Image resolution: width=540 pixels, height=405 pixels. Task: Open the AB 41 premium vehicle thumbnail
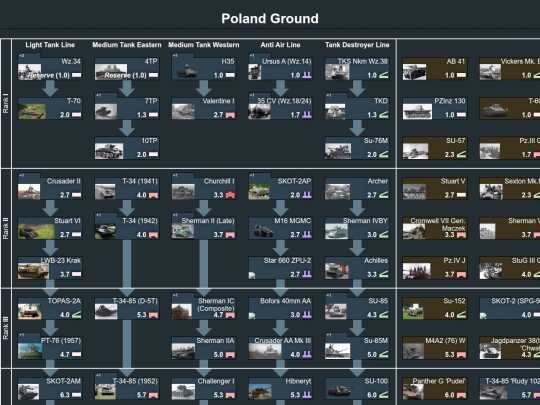414,72
